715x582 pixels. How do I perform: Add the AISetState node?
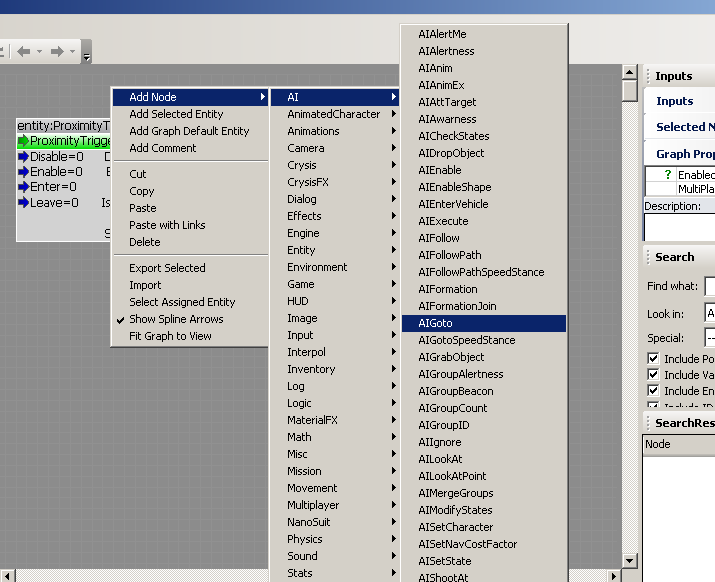click(x=484, y=561)
